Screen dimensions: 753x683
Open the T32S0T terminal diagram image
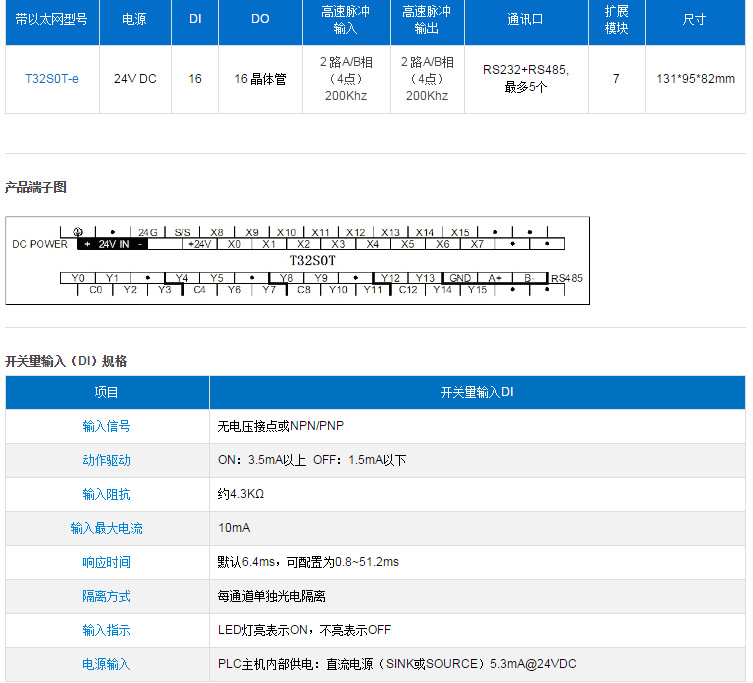[297, 260]
